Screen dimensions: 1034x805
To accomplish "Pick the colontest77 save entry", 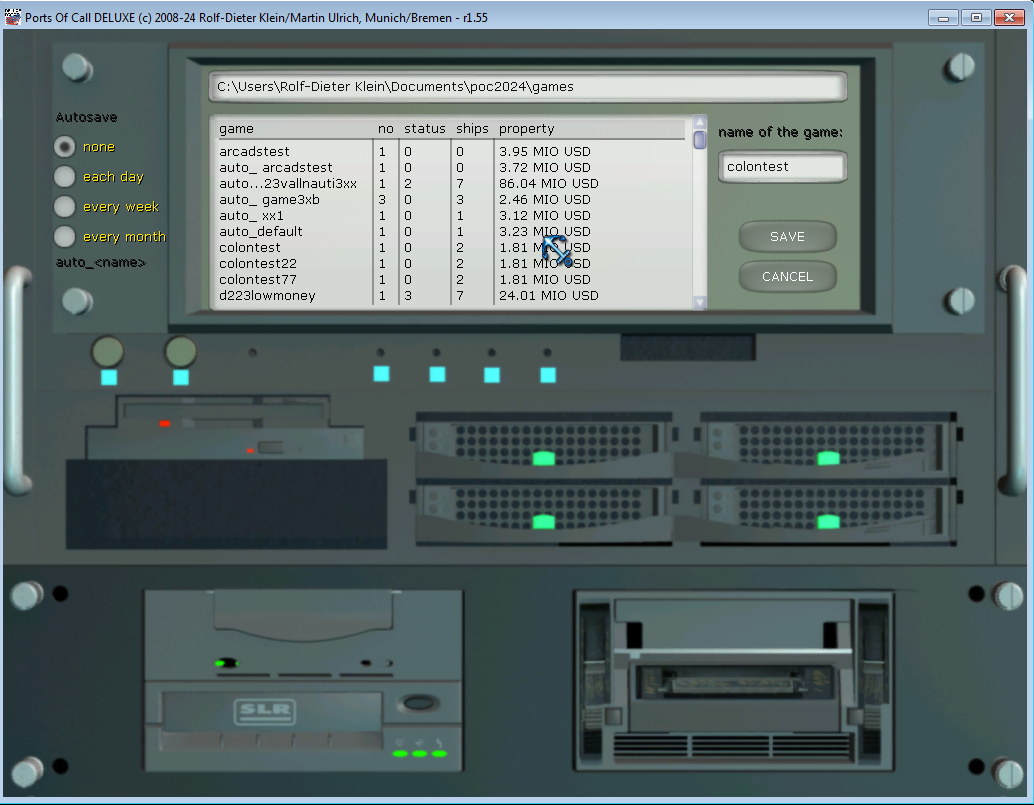I will click(x=452, y=280).
